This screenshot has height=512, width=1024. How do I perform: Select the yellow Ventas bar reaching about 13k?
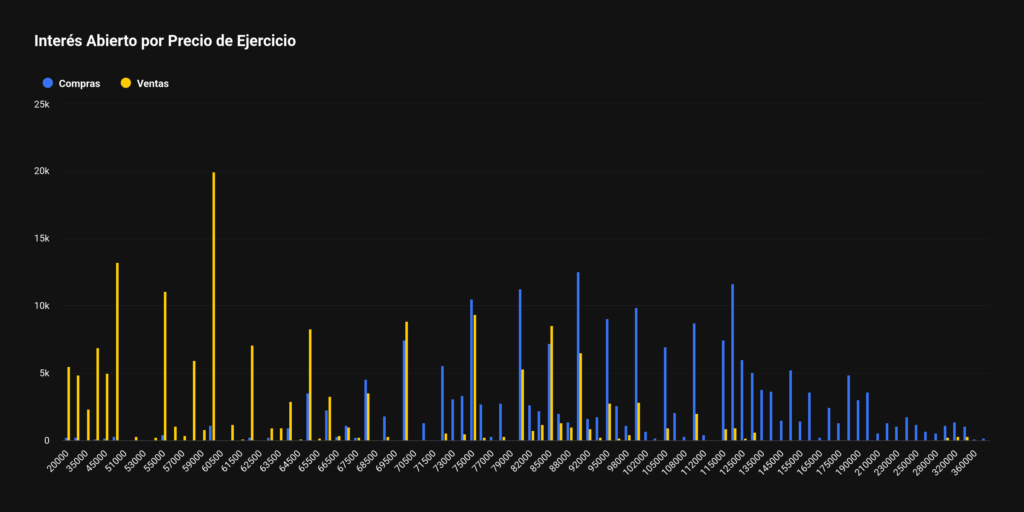coord(117,350)
